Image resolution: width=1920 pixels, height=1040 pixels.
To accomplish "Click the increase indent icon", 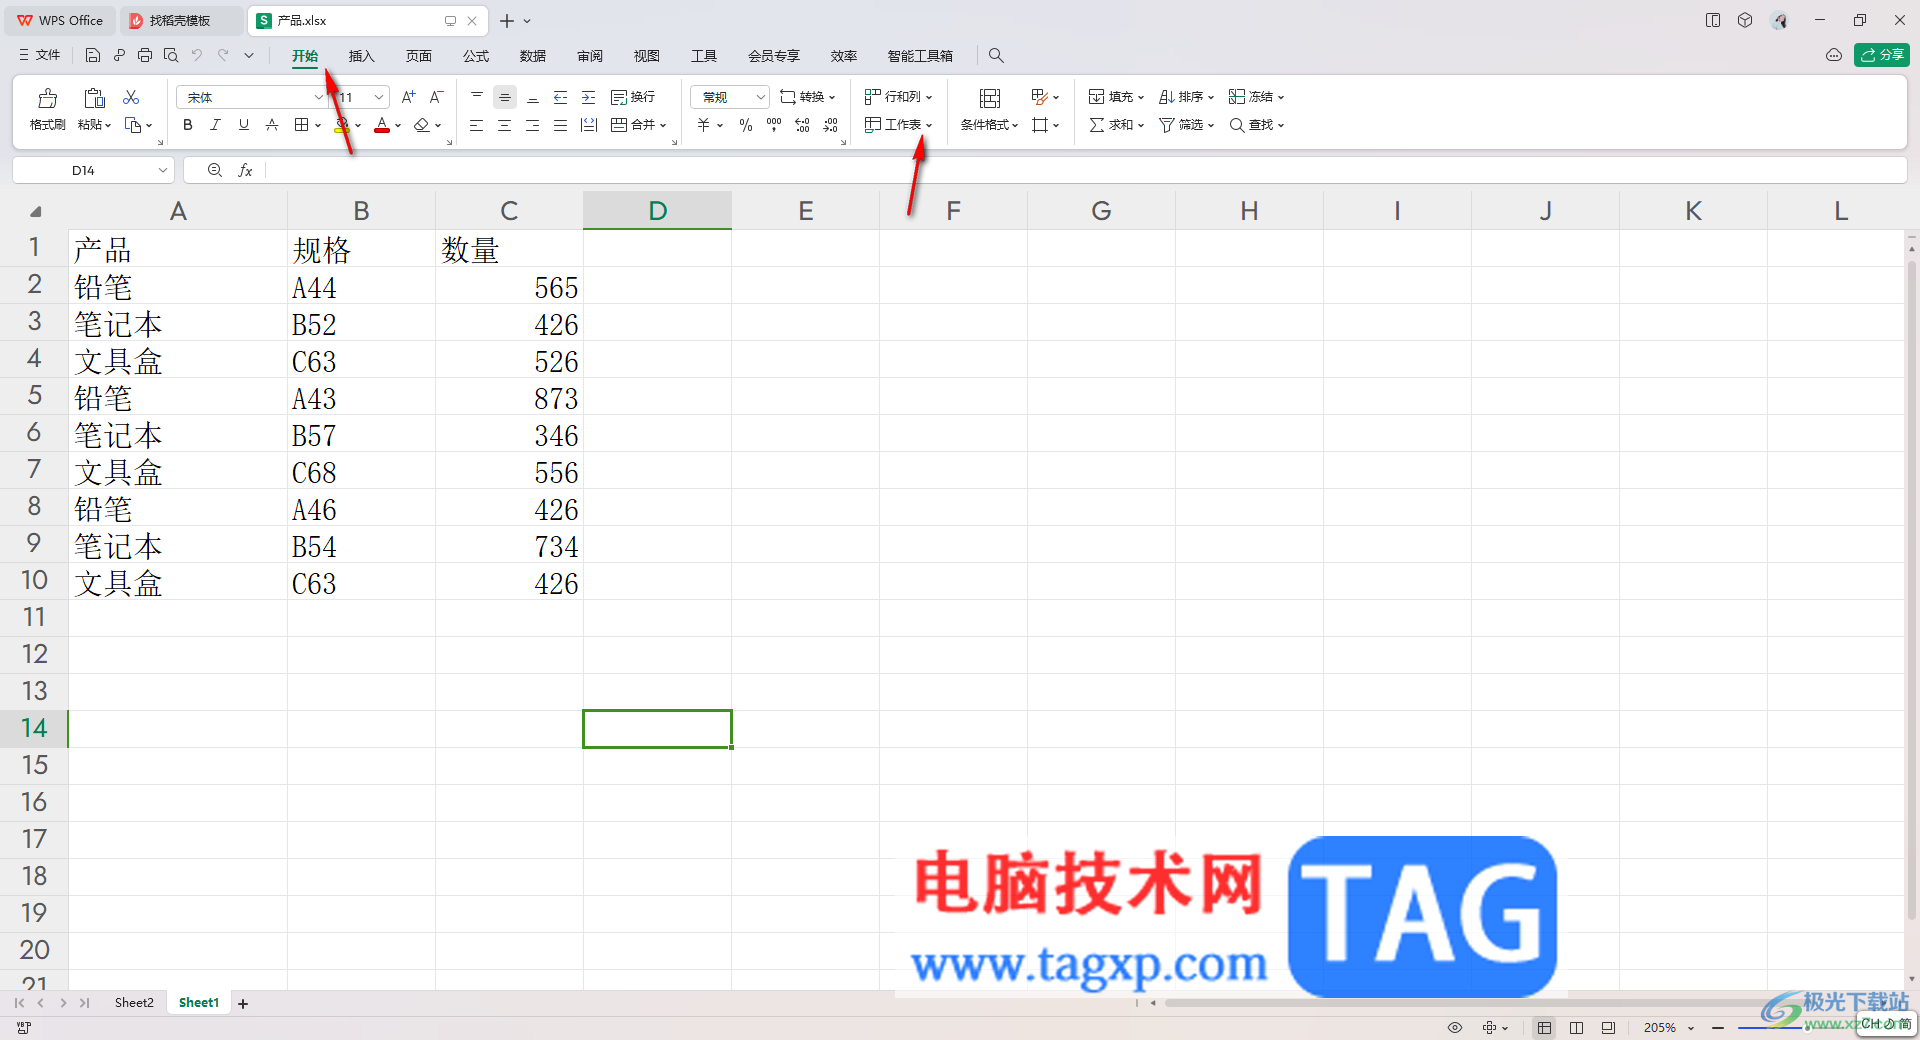I will [589, 97].
